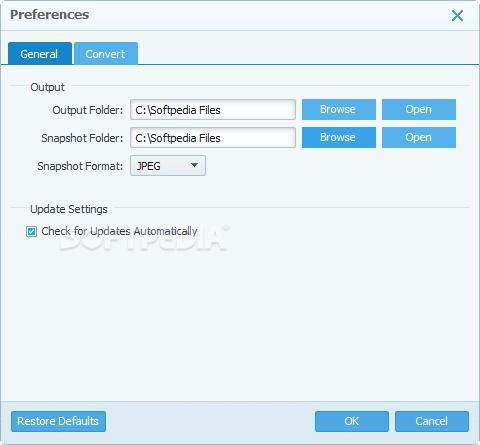Click the Snapshot Format: label
480x445 pixels.
point(80,166)
